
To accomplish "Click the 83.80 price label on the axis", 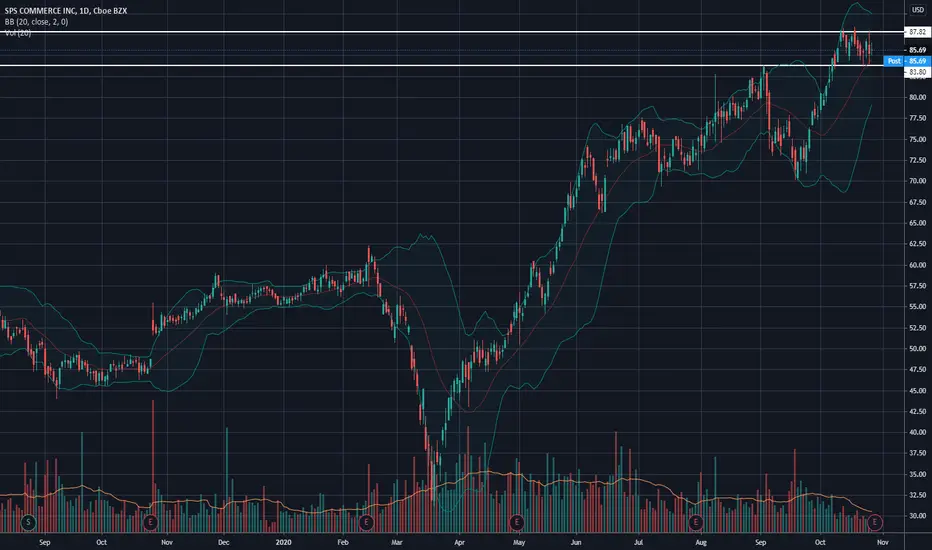I will 917,72.
